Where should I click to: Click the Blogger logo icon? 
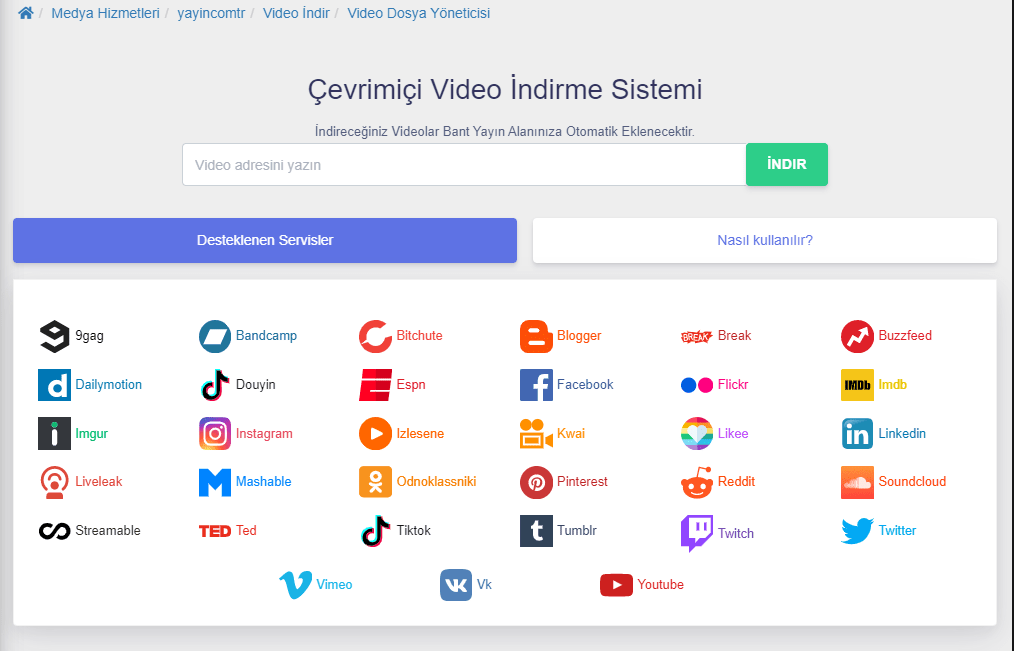[536, 336]
